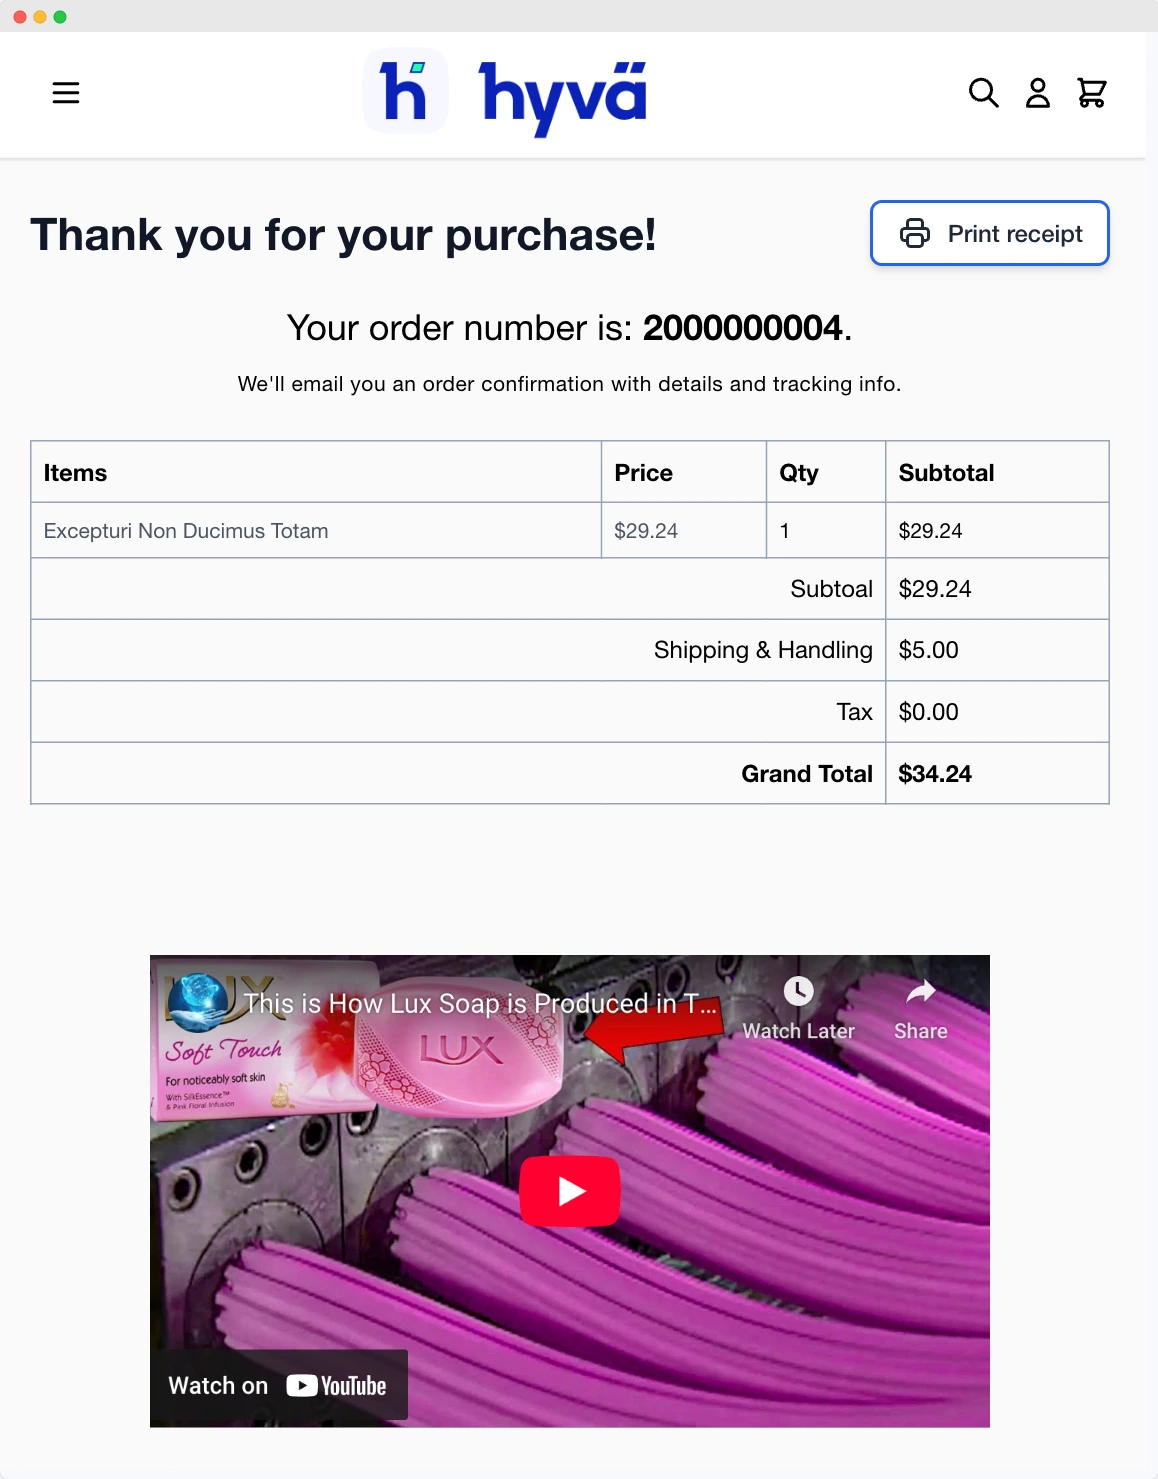
Task: Click the "This is How Lux Soap" video title
Action: click(x=480, y=1003)
